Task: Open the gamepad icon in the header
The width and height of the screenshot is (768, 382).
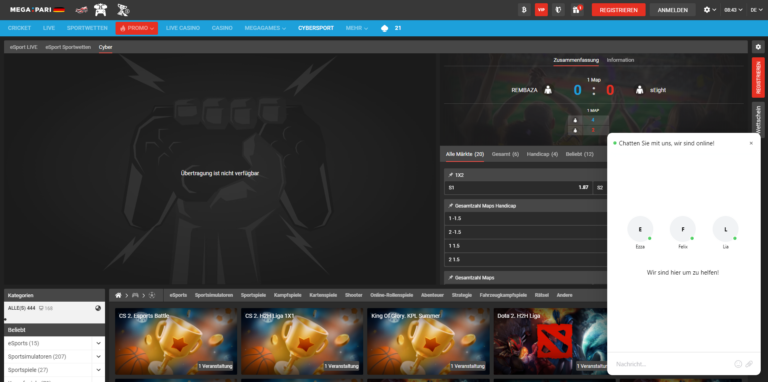Action: pyautogui.click(x=100, y=9)
